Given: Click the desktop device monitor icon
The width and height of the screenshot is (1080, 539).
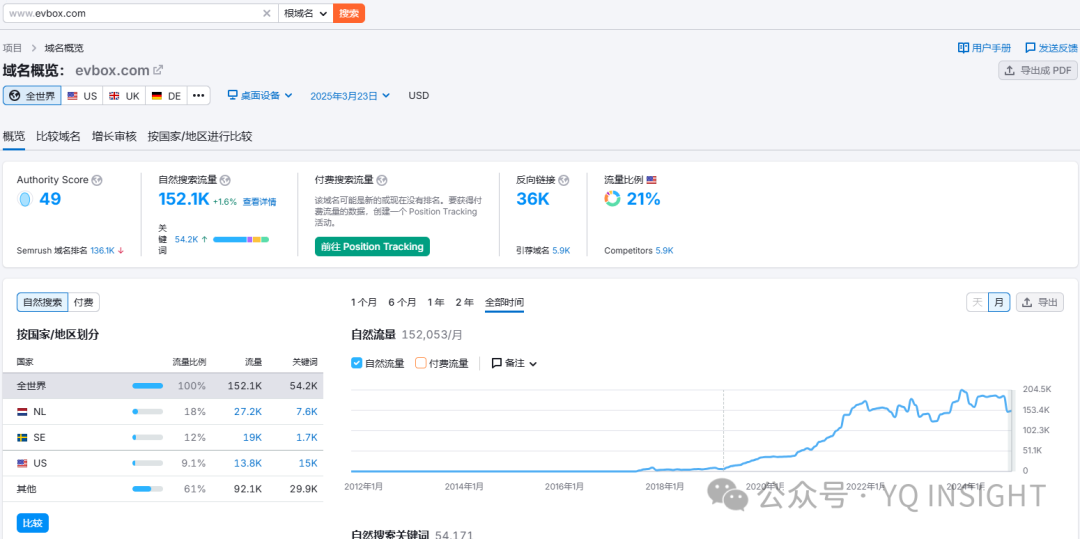Looking at the screenshot, I should (233, 95).
